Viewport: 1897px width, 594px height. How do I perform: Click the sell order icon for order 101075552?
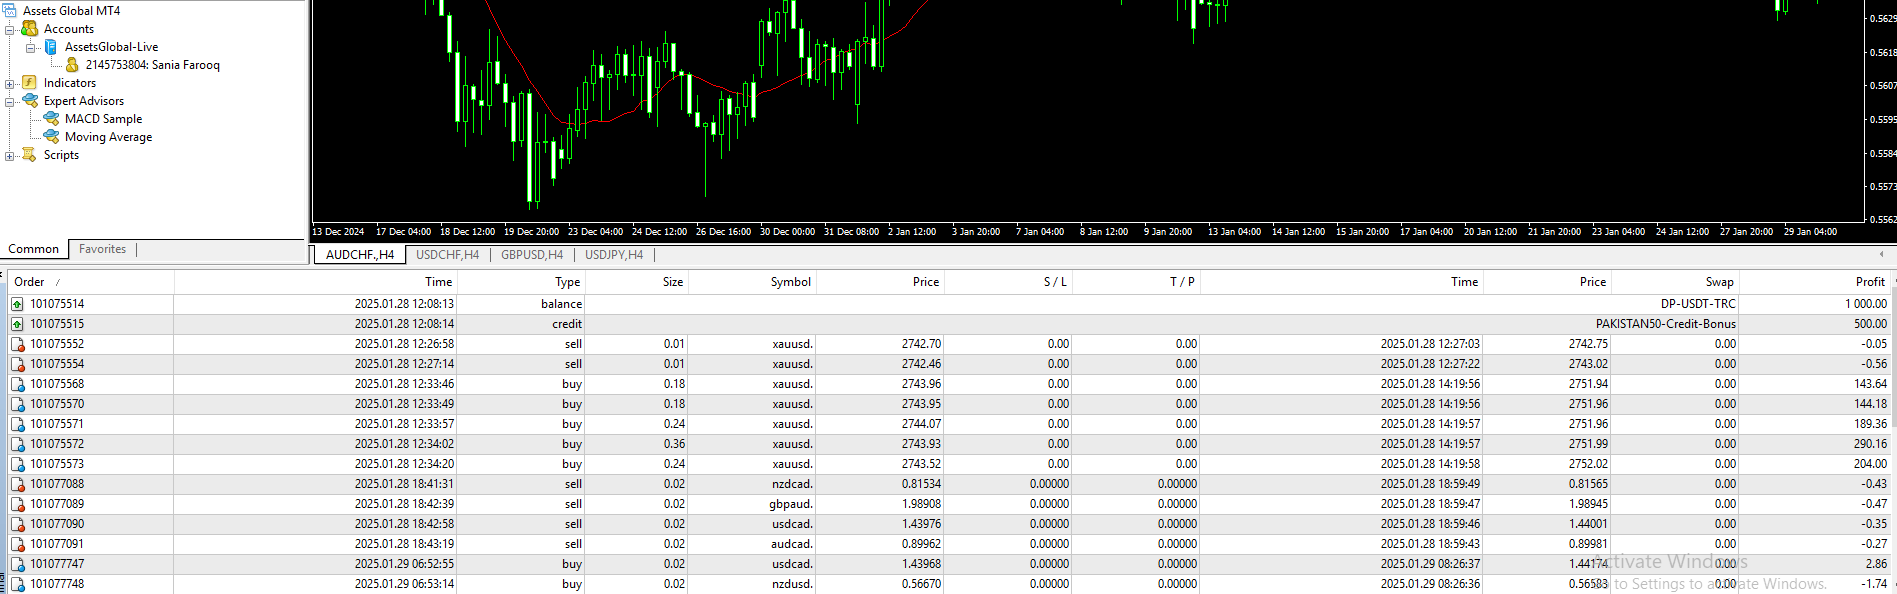(17, 344)
